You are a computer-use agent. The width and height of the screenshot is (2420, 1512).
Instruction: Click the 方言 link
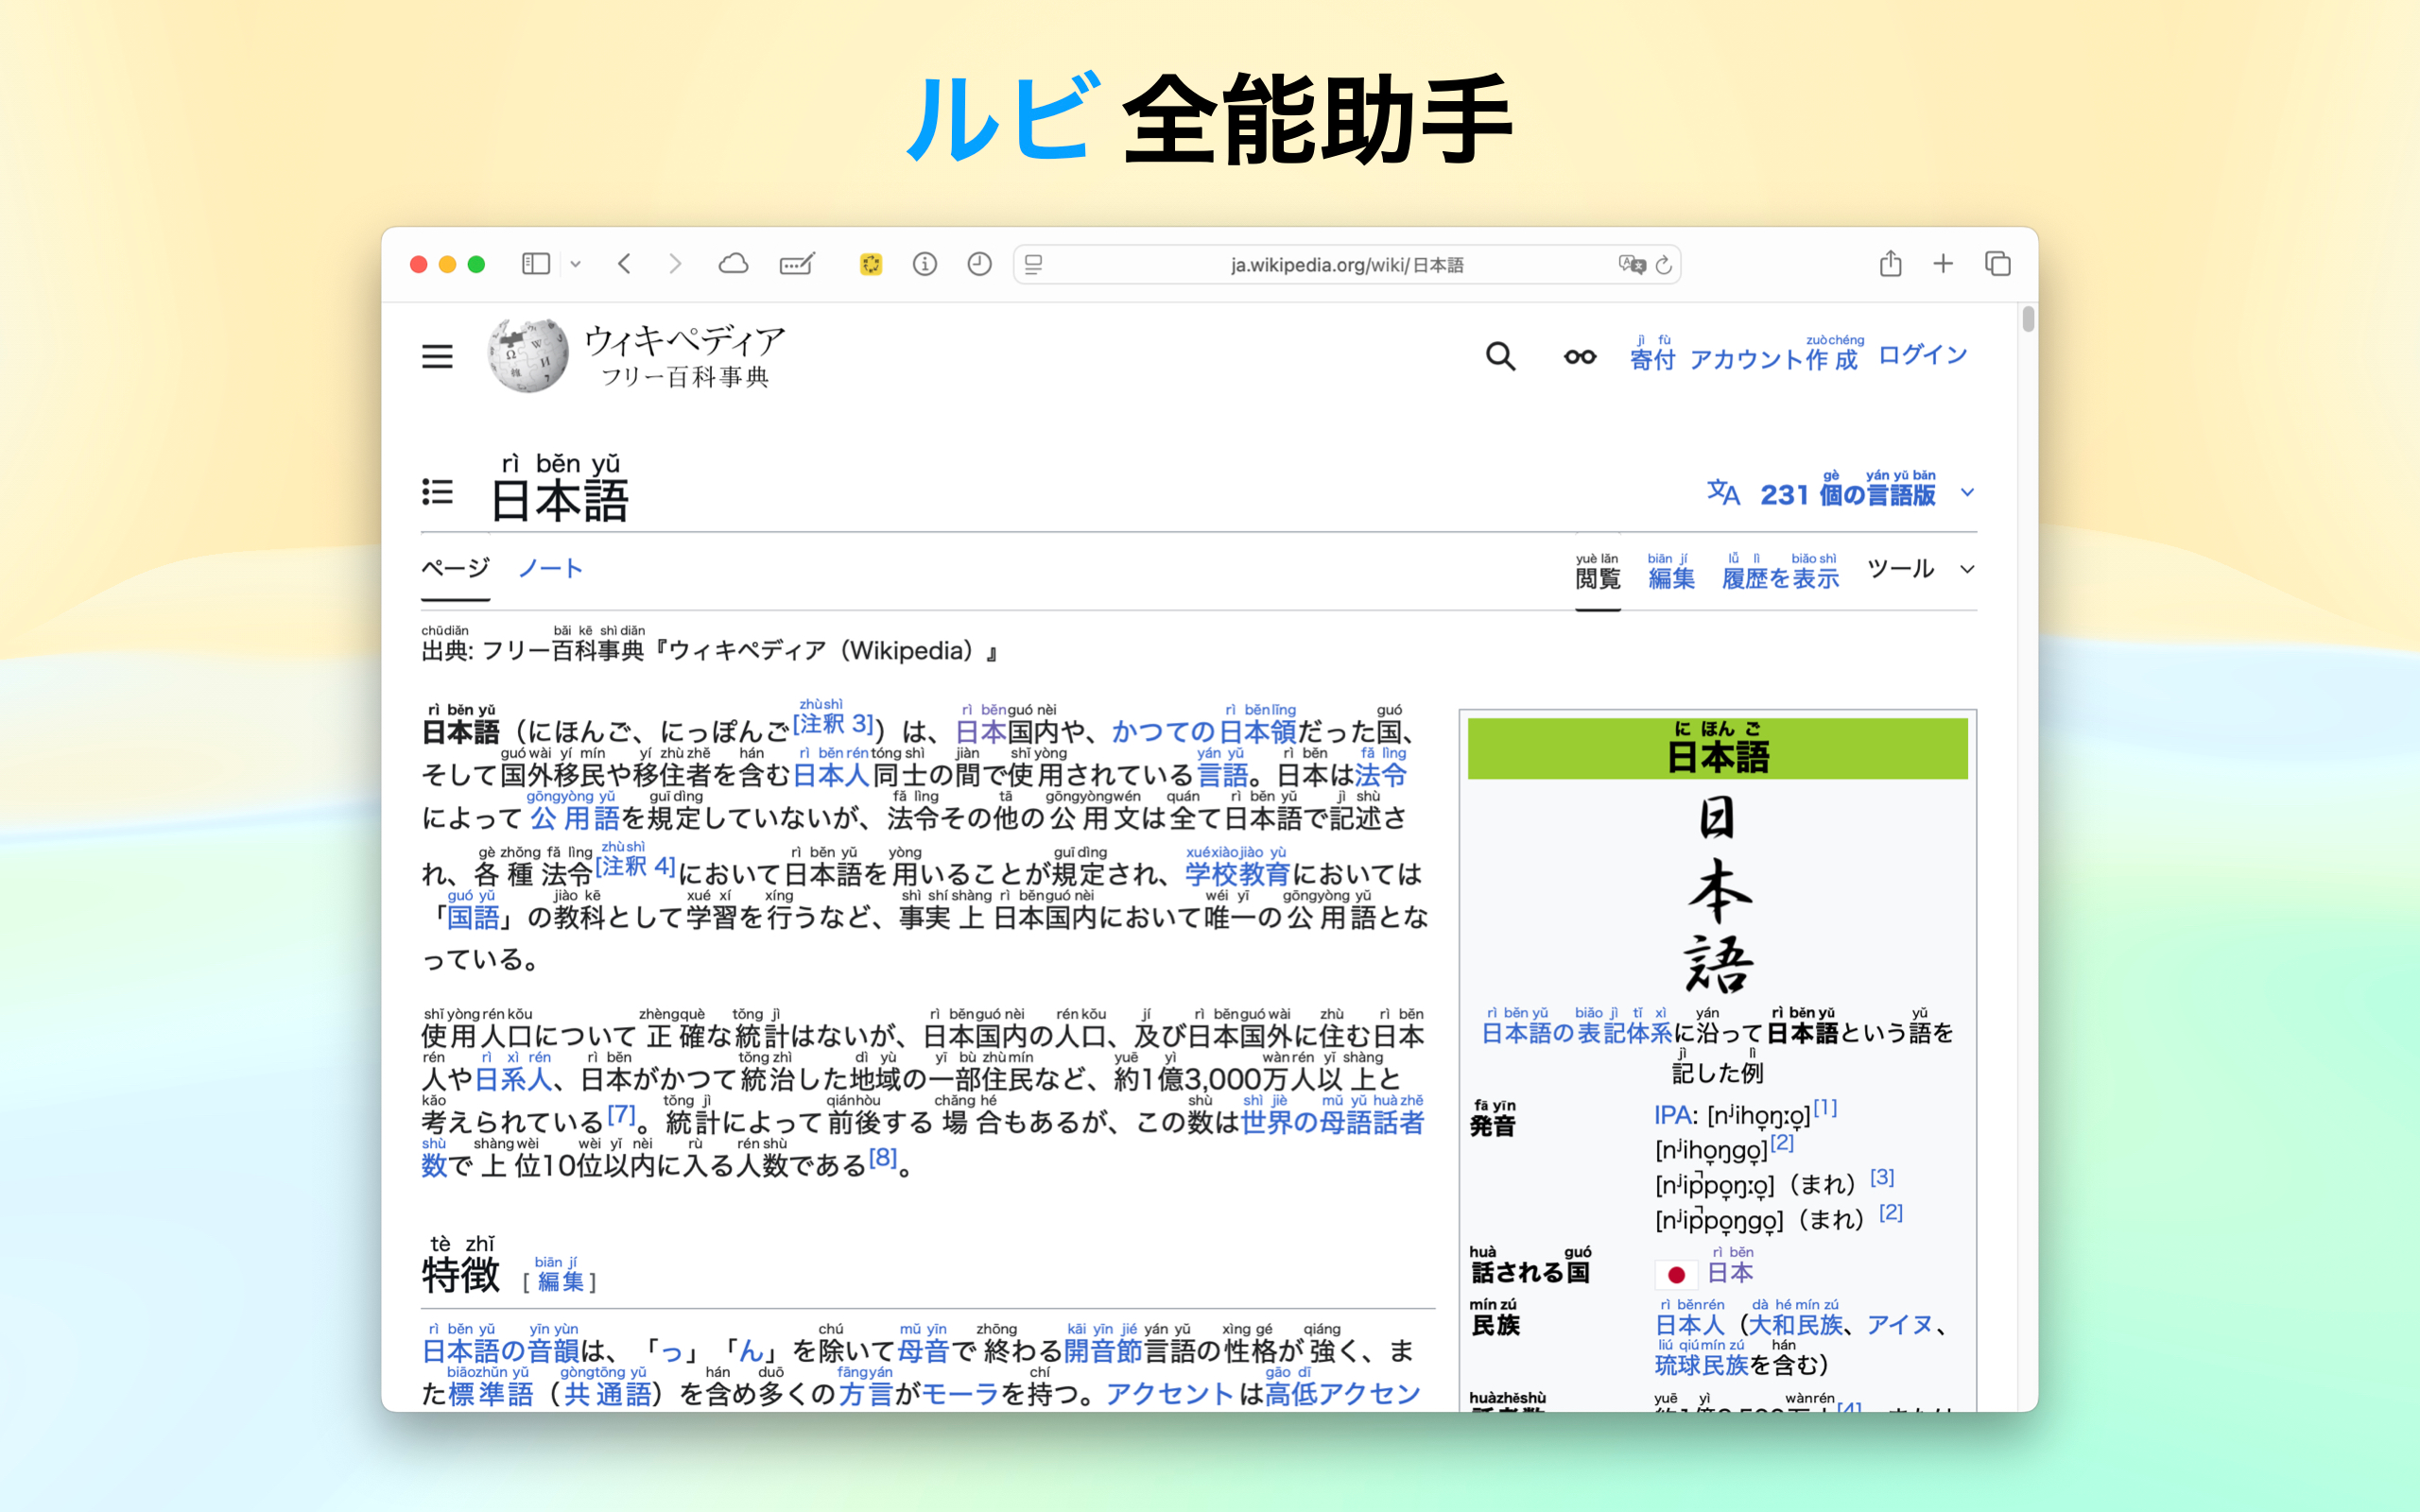click(865, 1393)
